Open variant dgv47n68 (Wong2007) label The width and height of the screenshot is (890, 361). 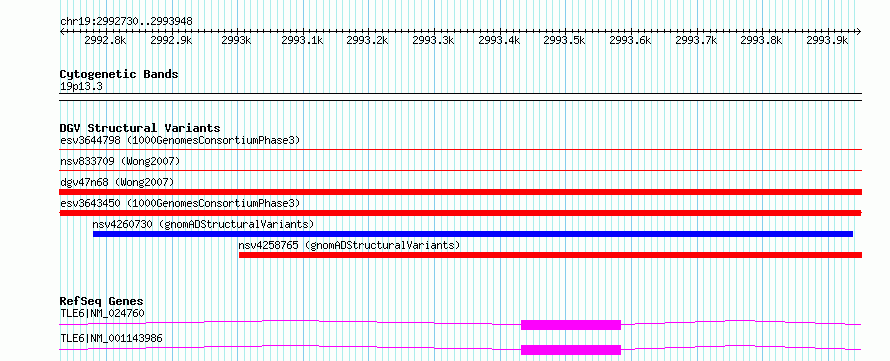(117, 182)
